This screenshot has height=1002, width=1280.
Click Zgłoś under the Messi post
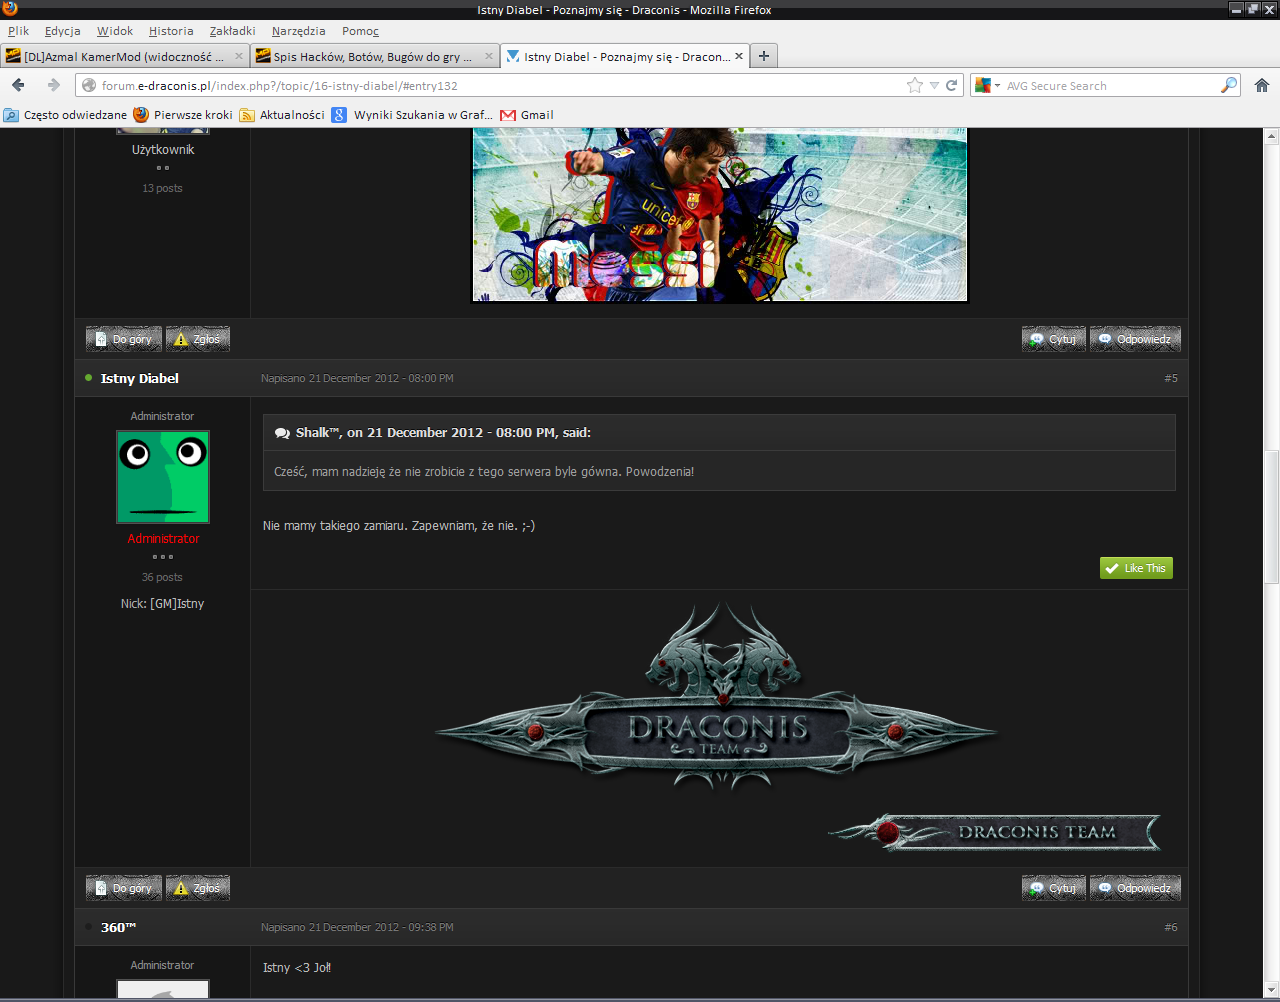(198, 339)
